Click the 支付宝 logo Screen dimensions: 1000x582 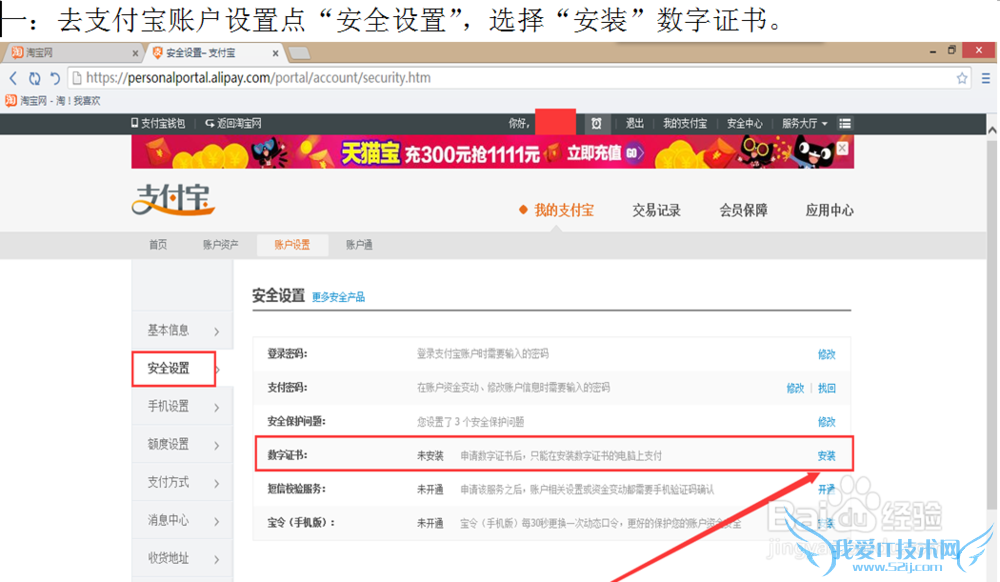click(173, 200)
